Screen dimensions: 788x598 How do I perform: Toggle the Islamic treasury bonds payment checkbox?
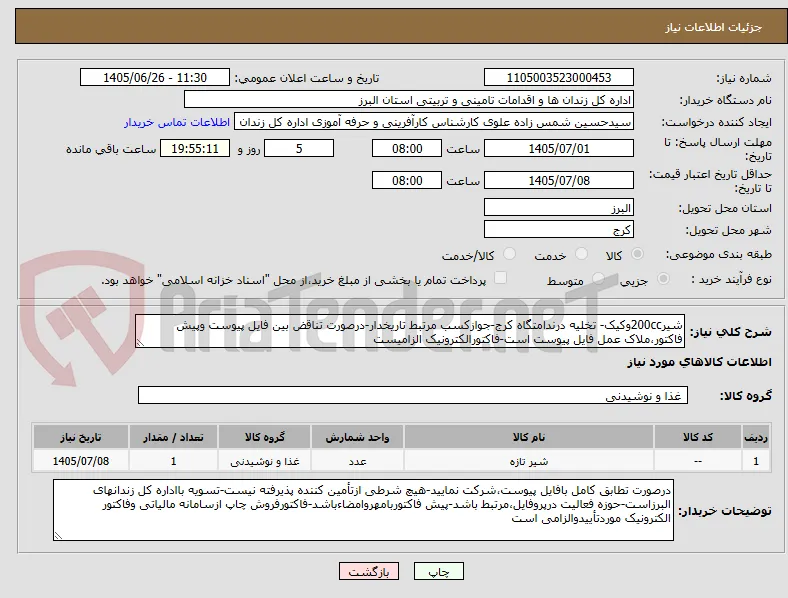click(500, 278)
